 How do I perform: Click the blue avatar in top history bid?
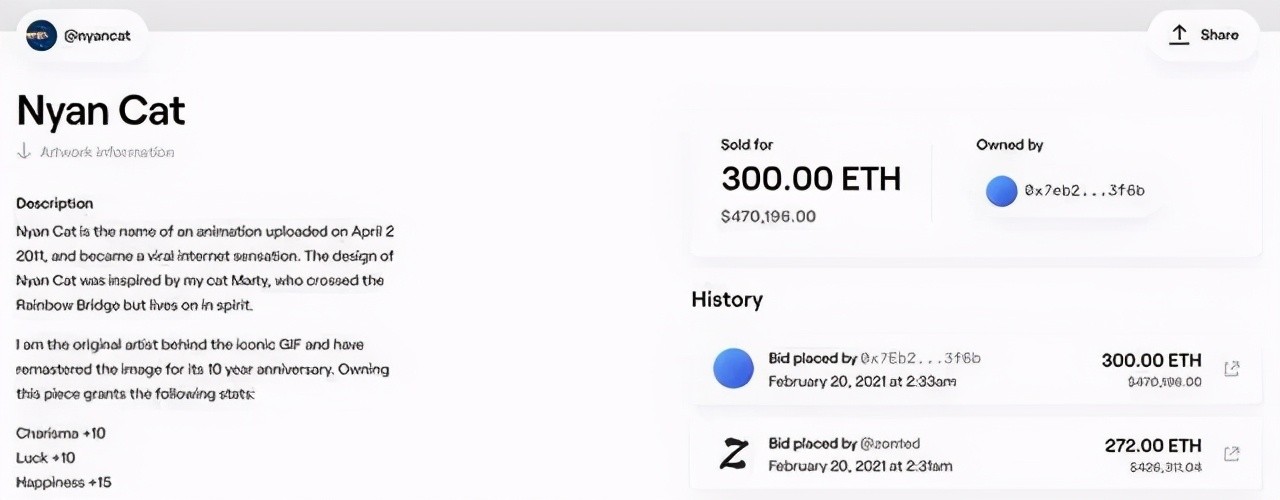[x=733, y=369]
